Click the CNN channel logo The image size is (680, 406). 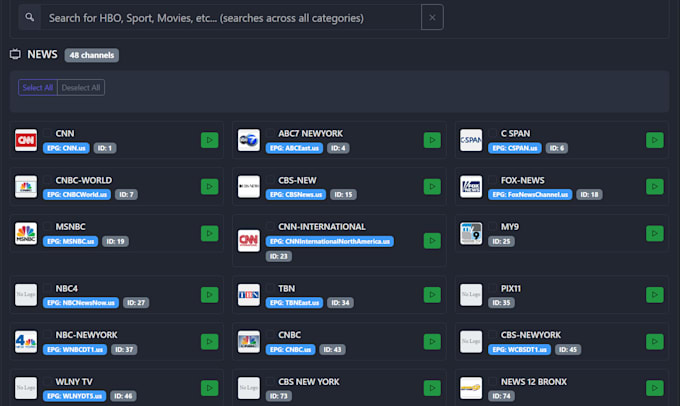pos(26,140)
